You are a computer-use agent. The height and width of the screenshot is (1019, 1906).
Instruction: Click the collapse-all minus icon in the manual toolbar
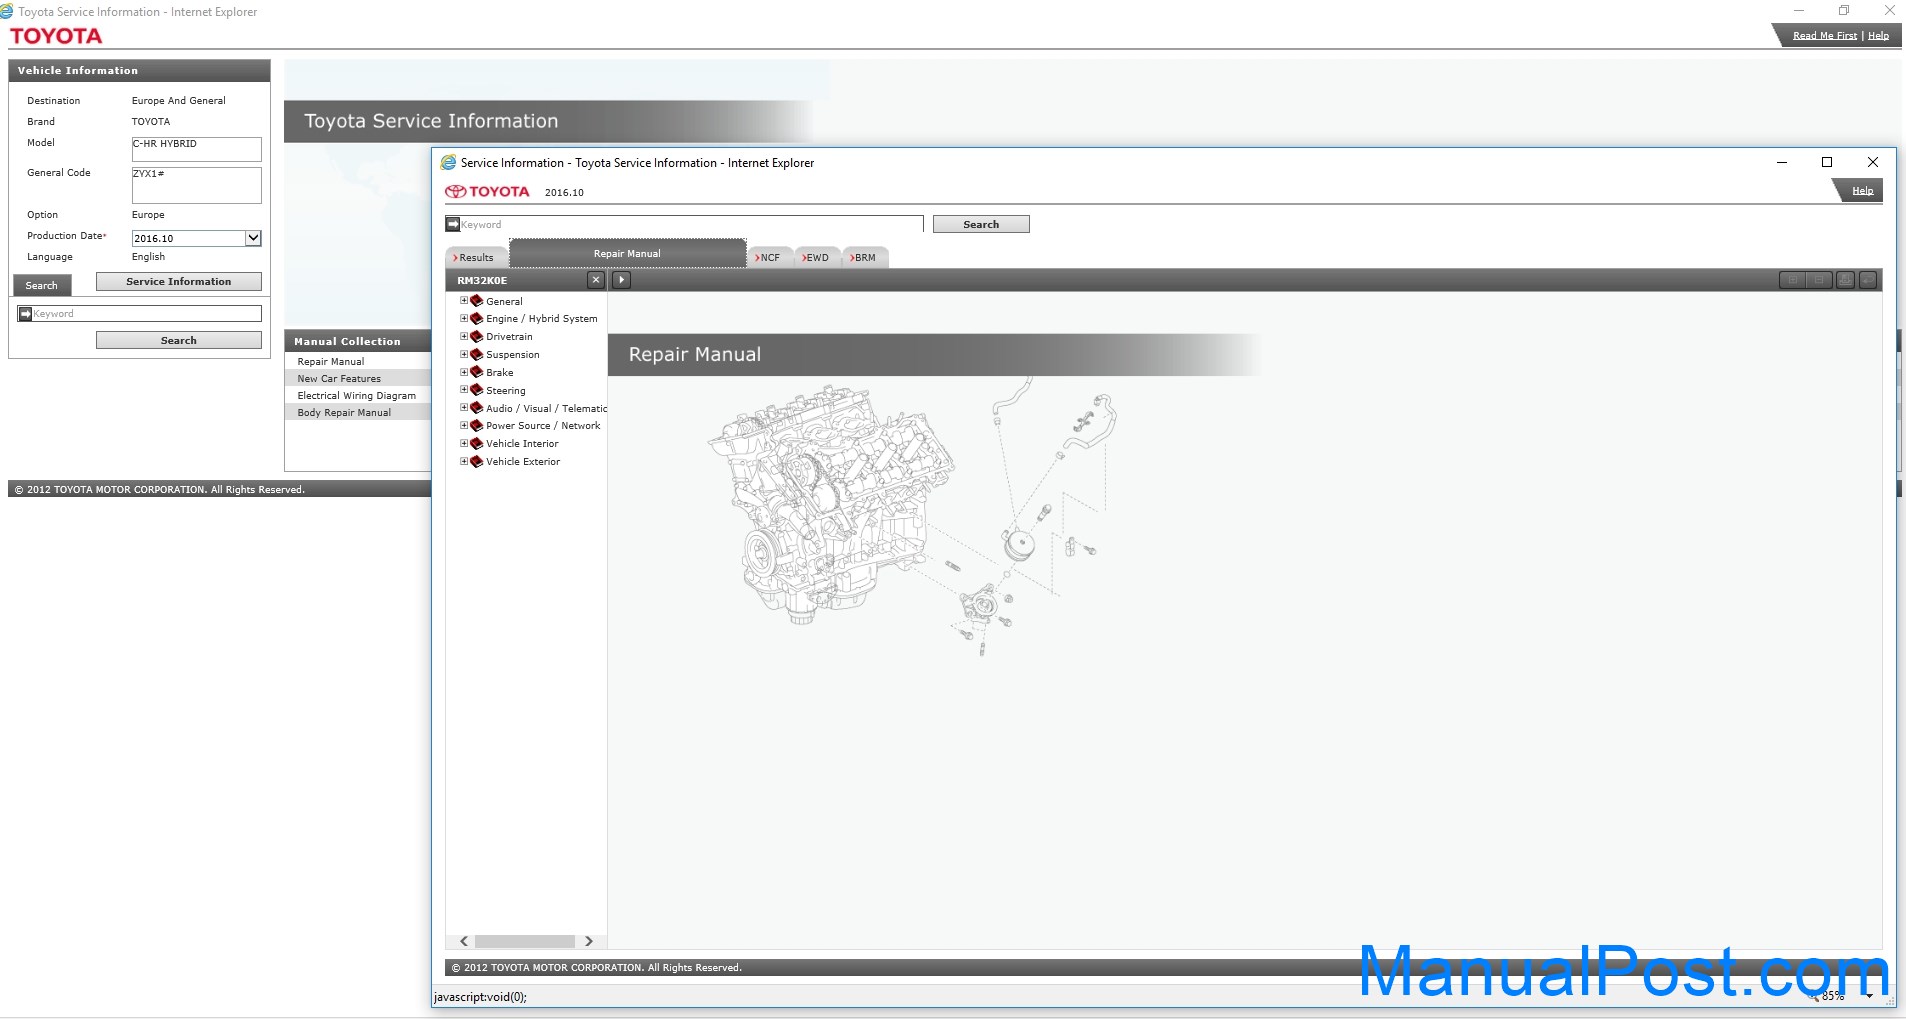(x=1819, y=280)
